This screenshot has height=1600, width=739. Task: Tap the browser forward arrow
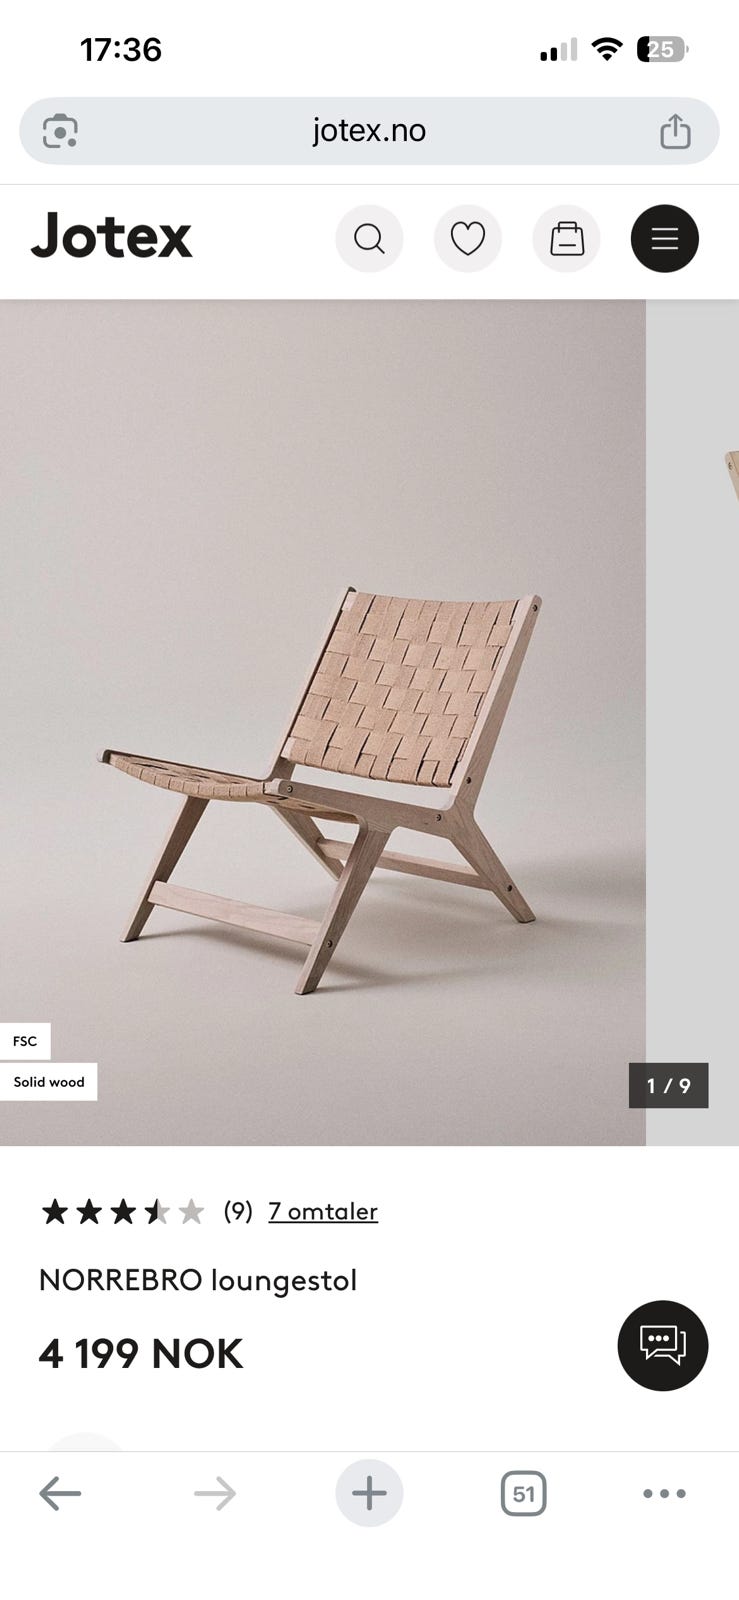coord(215,1494)
